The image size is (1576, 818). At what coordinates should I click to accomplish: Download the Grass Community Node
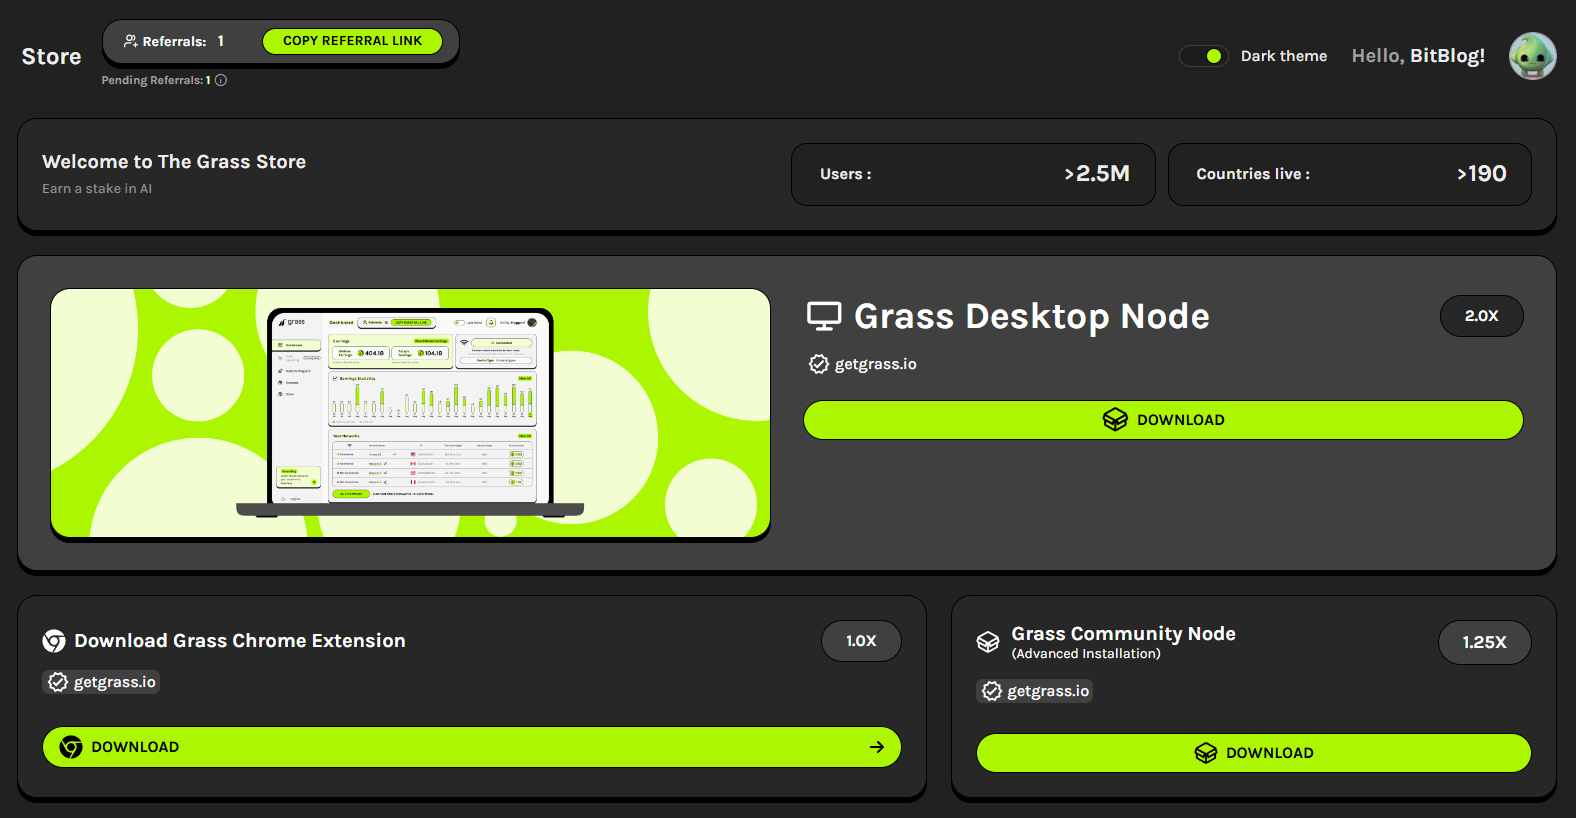pyautogui.click(x=1253, y=753)
